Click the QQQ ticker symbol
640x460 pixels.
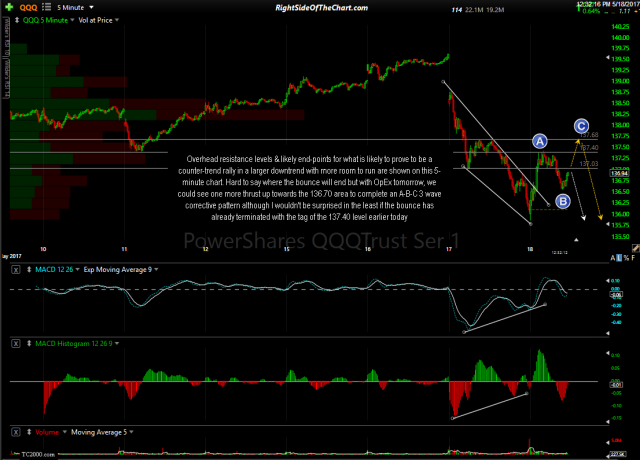pos(28,7)
